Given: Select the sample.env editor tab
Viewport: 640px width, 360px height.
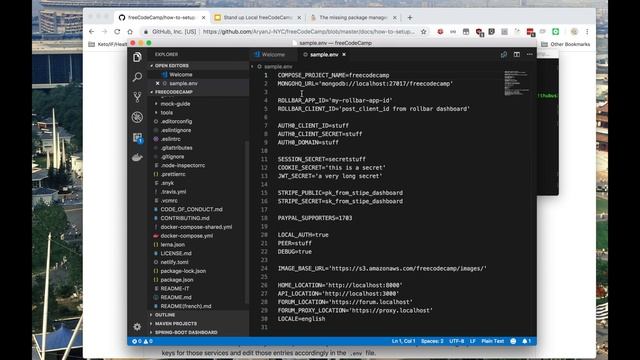Looking at the screenshot, I should pos(324,54).
